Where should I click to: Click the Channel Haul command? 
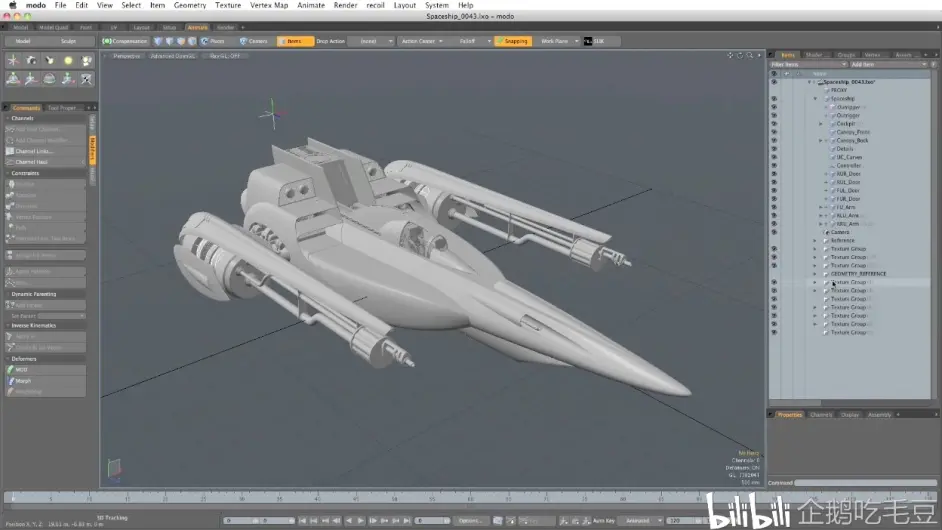pyautogui.click(x=46, y=162)
